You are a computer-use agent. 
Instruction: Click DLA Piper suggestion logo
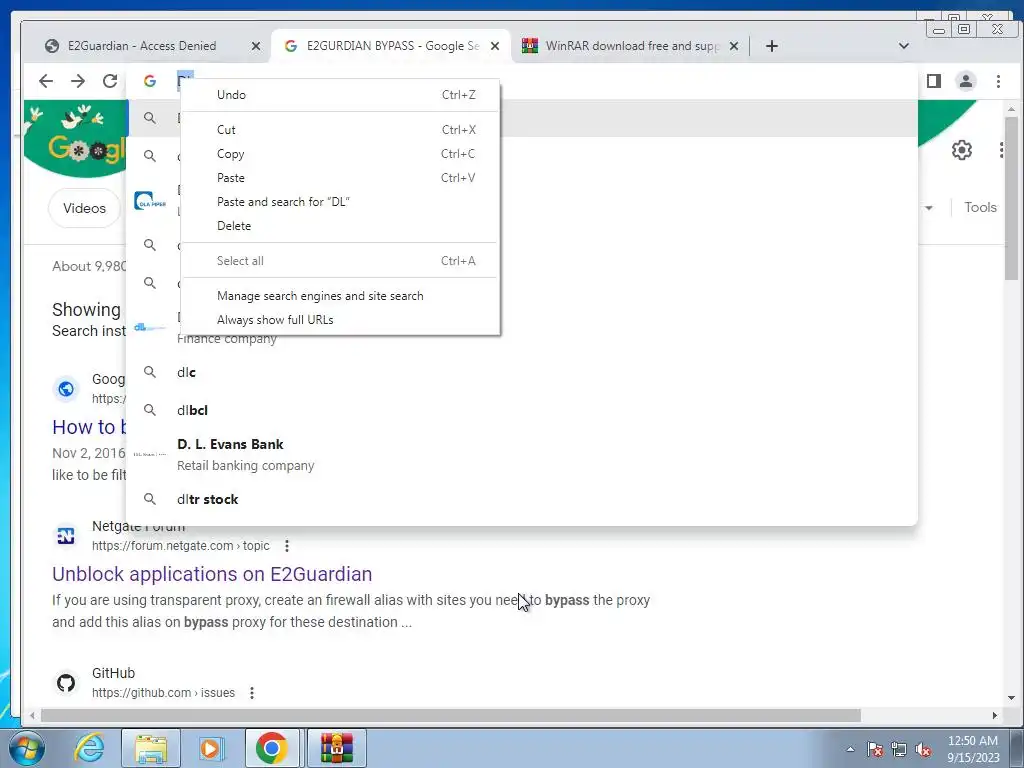(150, 200)
